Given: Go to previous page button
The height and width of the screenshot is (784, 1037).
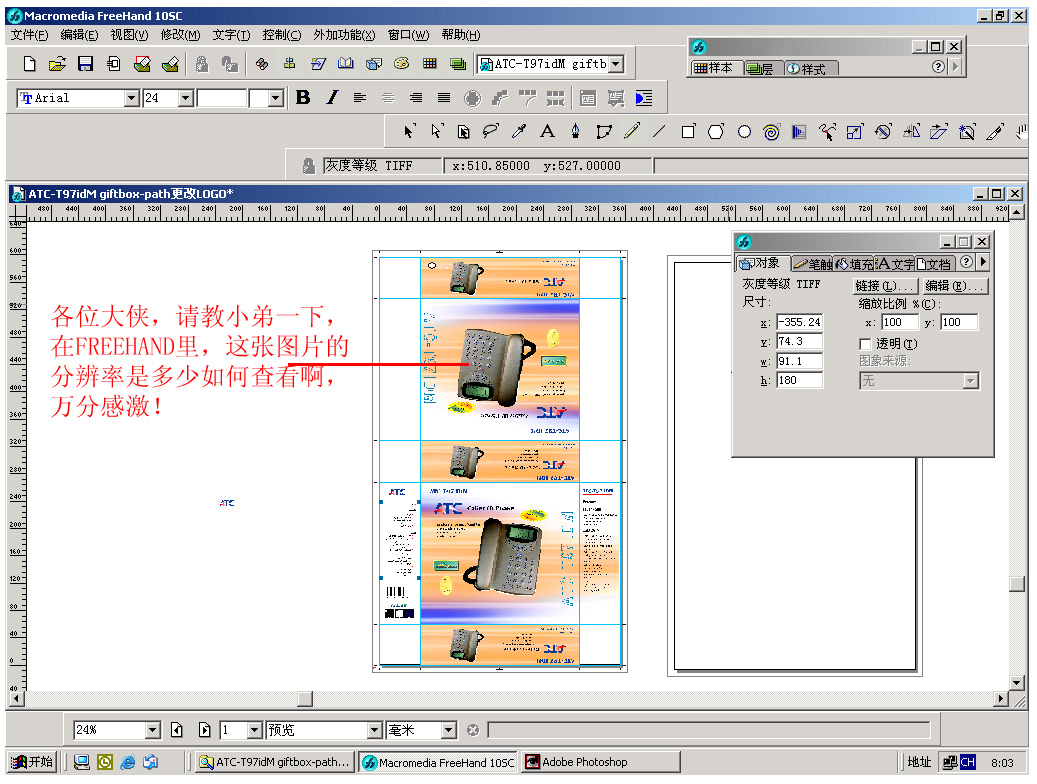Looking at the screenshot, I should (x=177, y=730).
